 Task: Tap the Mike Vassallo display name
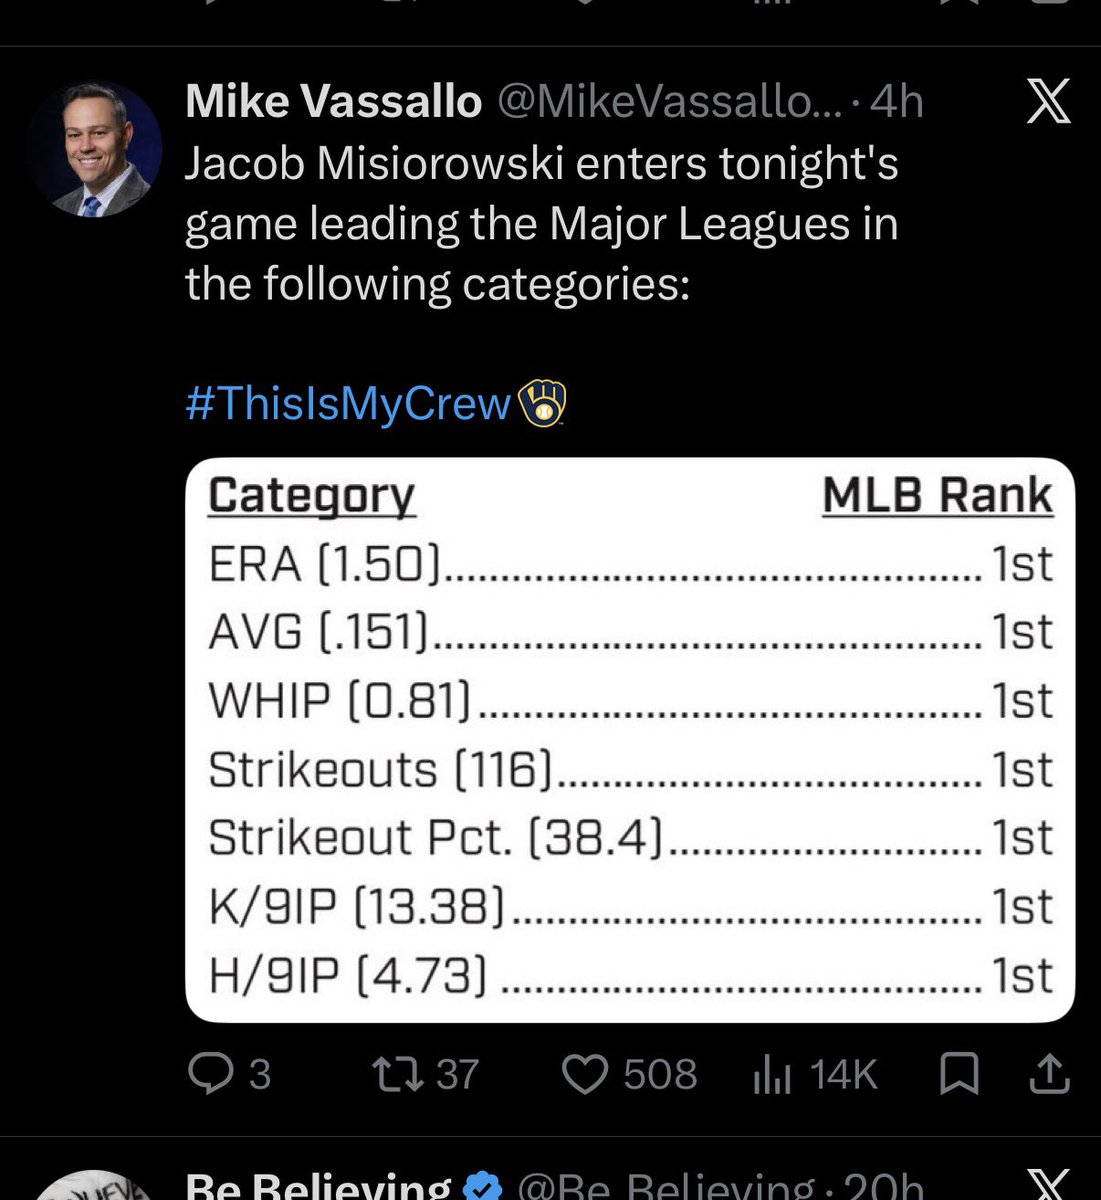(333, 102)
